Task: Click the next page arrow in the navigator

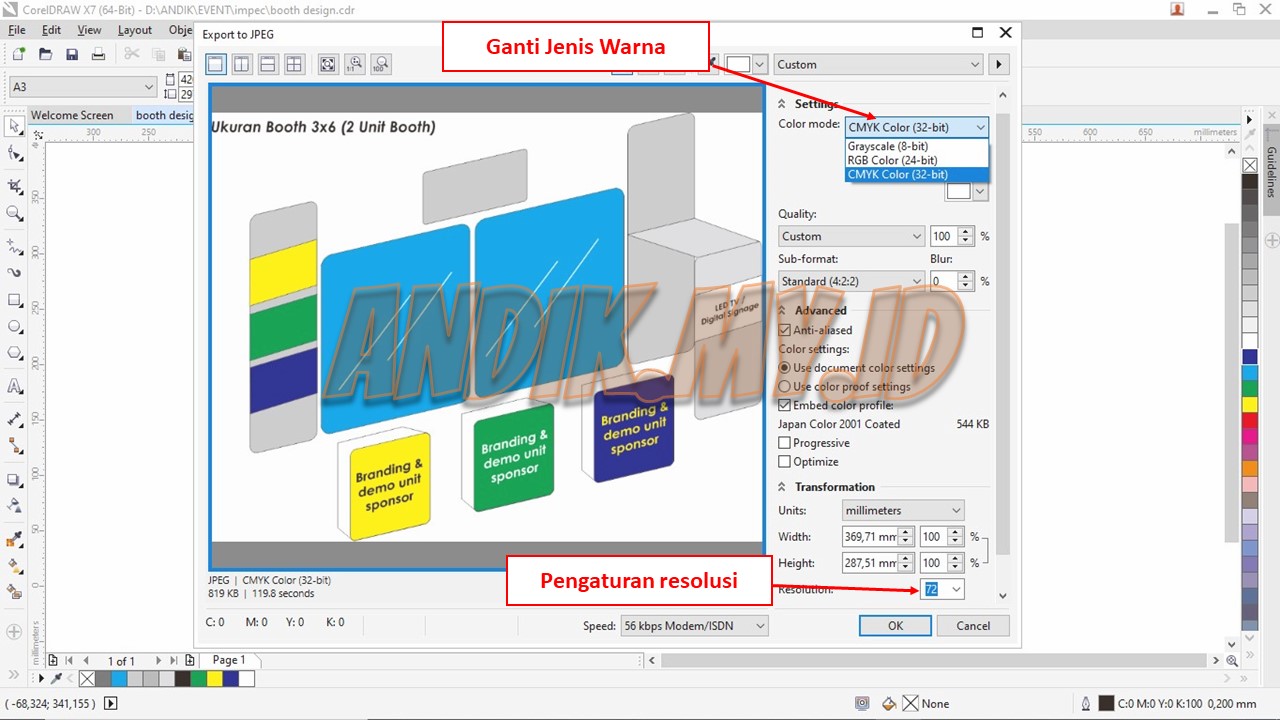Action: pyautogui.click(x=158, y=660)
